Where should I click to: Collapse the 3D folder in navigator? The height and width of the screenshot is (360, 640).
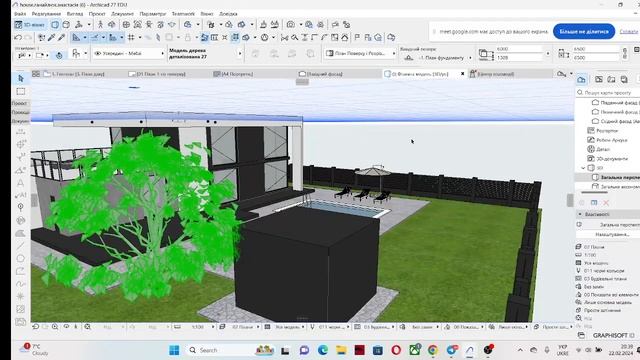tap(583, 168)
